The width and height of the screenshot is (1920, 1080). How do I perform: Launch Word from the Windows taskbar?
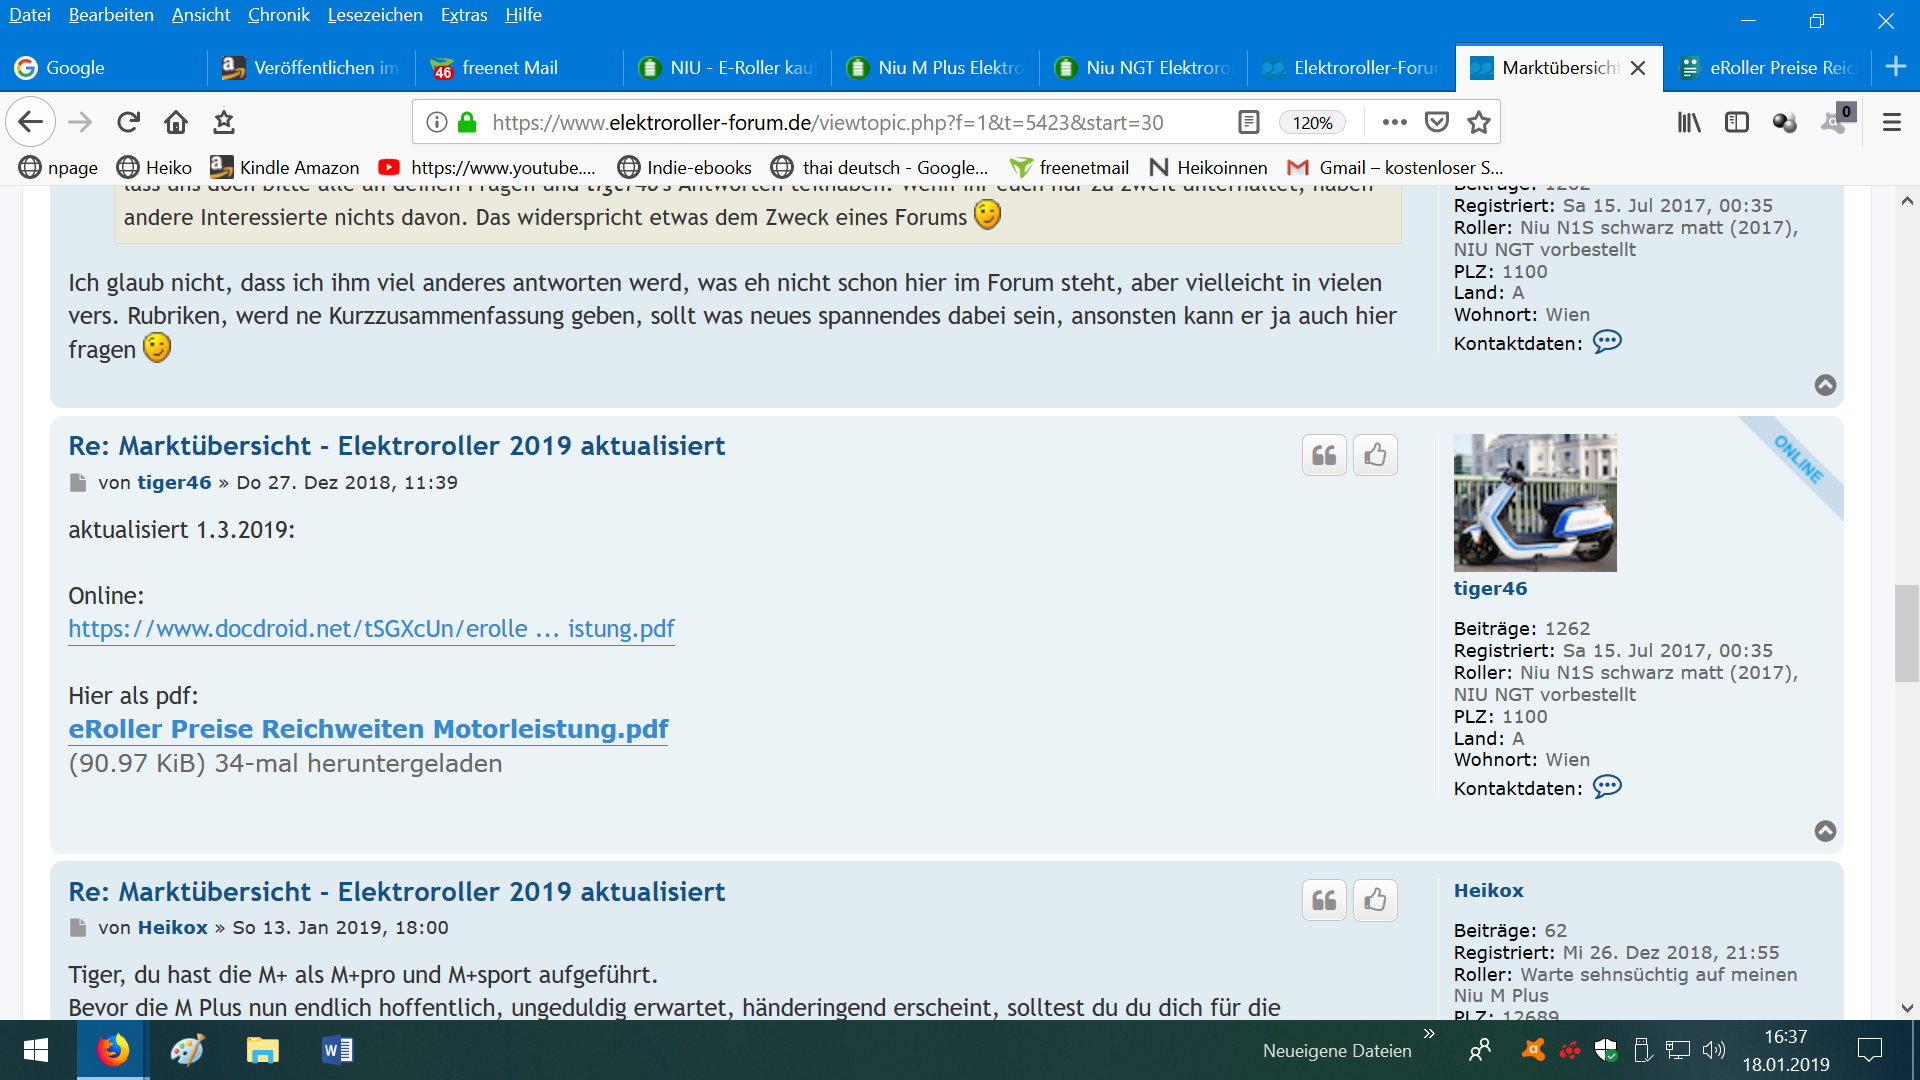tap(337, 1050)
